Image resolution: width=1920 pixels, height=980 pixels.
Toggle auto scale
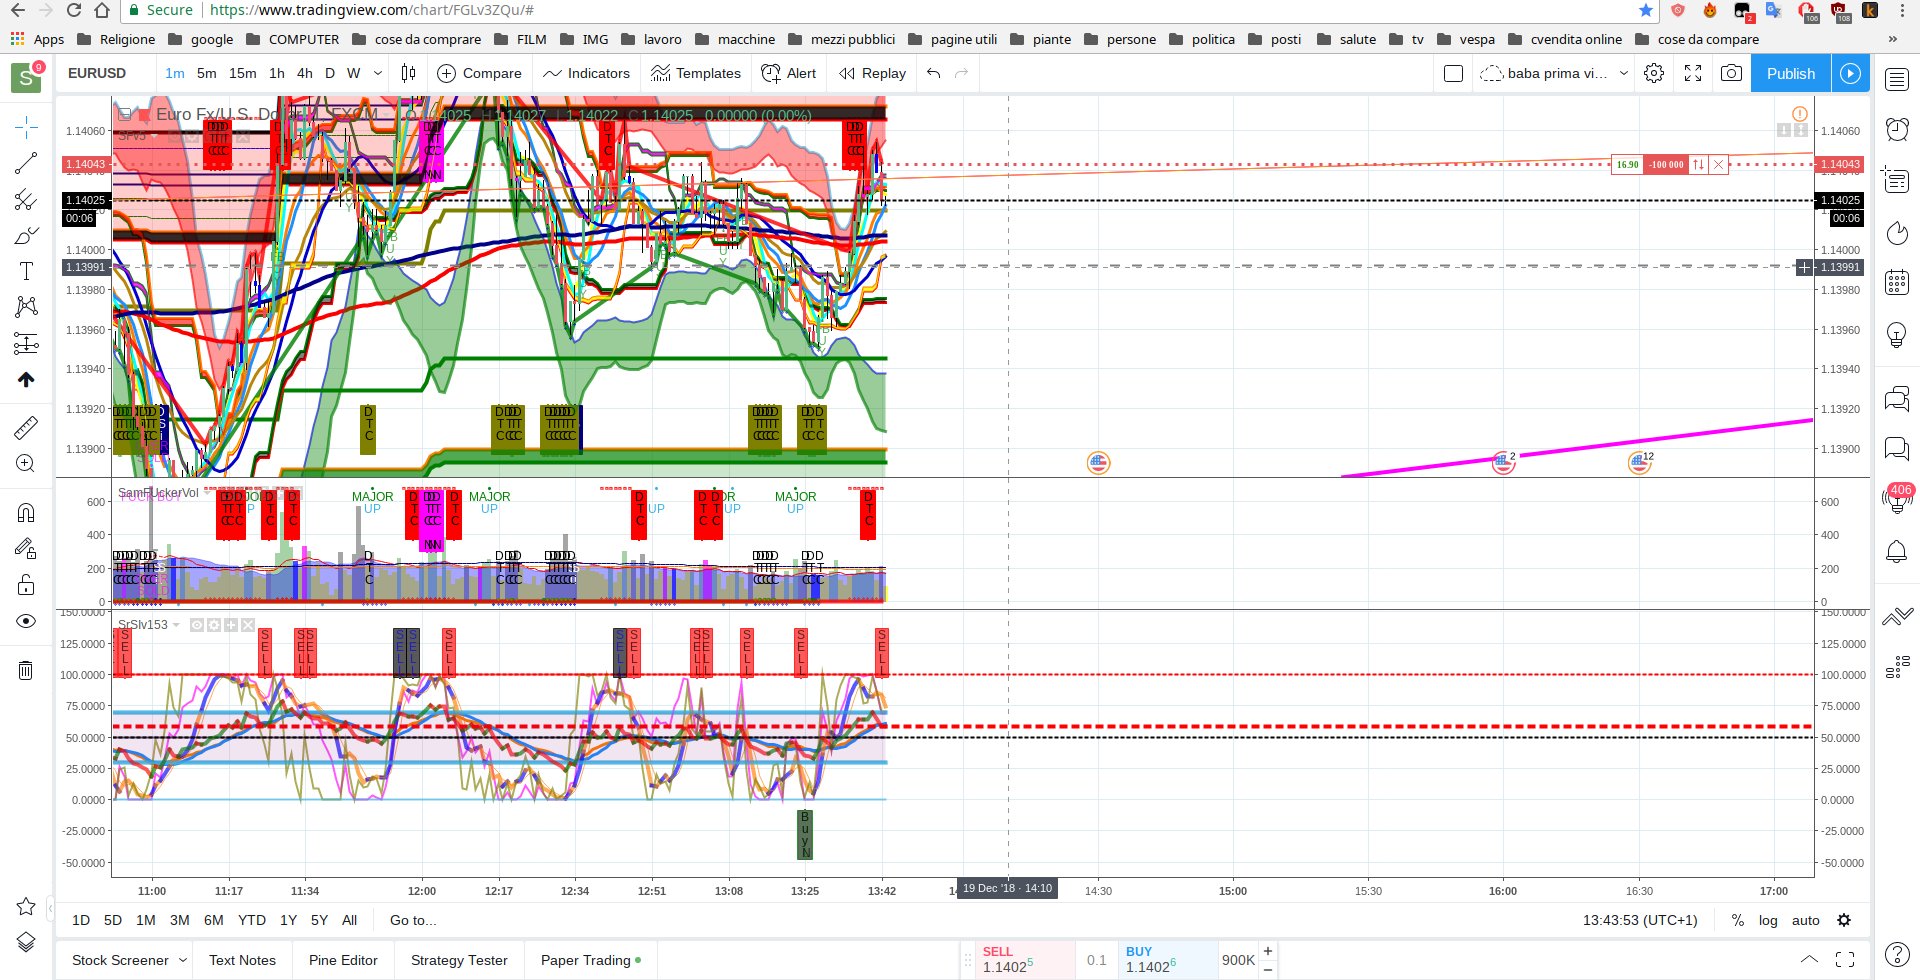coord(1806,920)
